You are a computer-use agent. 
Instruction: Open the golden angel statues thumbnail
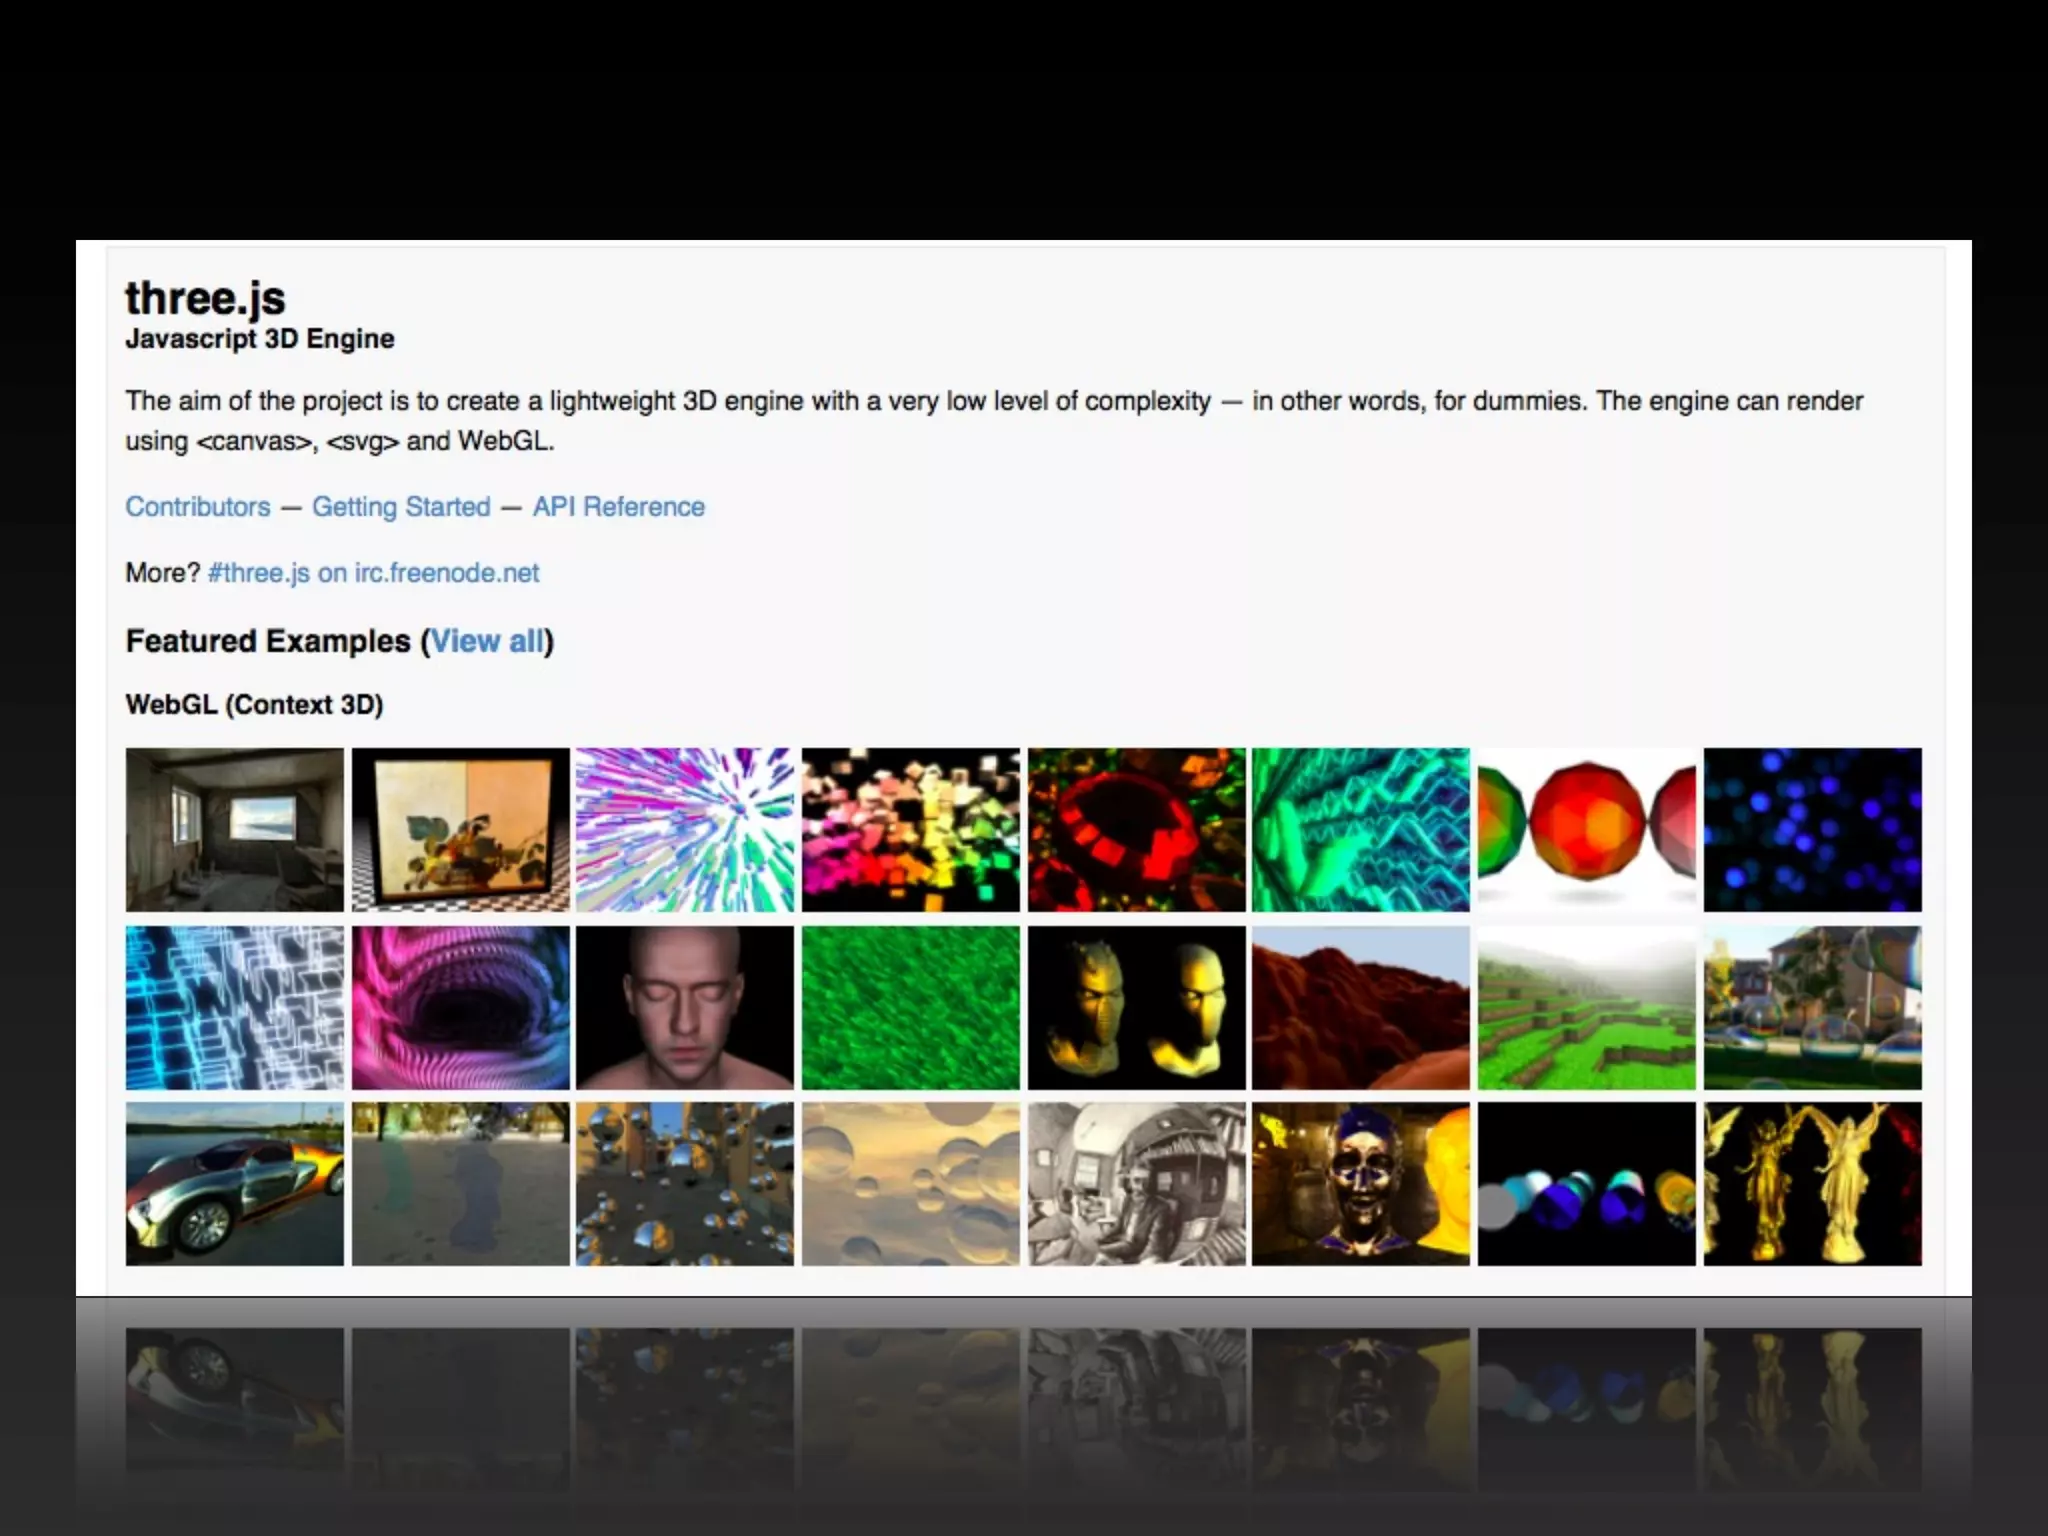click(1812, 1184)
